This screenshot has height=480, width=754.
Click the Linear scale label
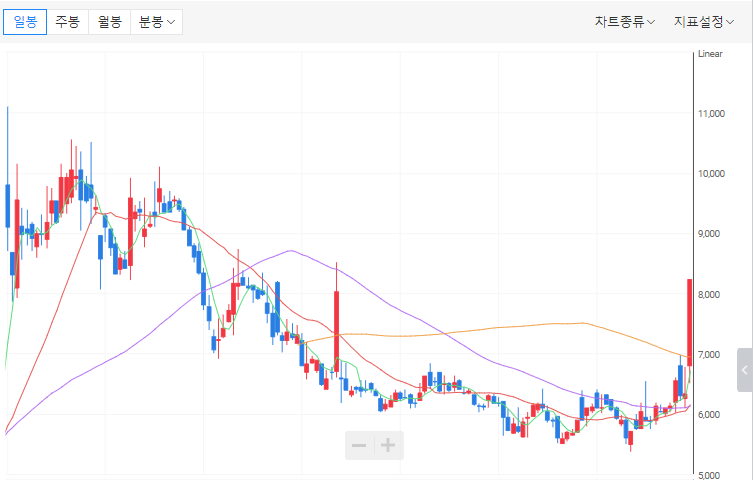point(710,54)
